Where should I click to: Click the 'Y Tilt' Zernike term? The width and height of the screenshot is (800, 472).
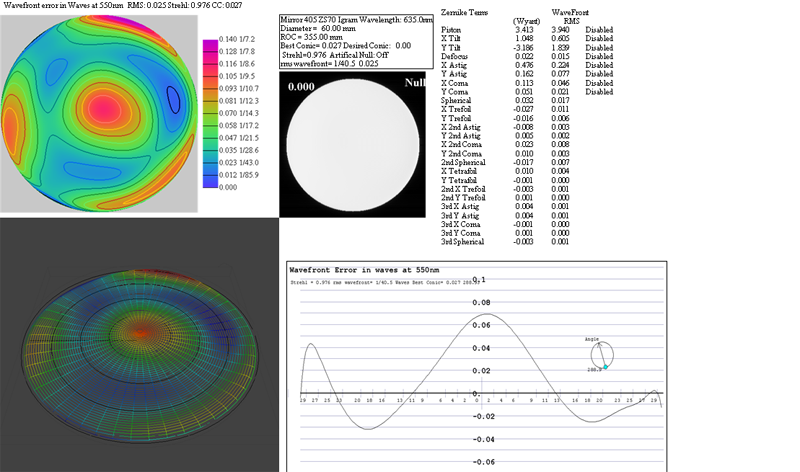pos(451,47)
